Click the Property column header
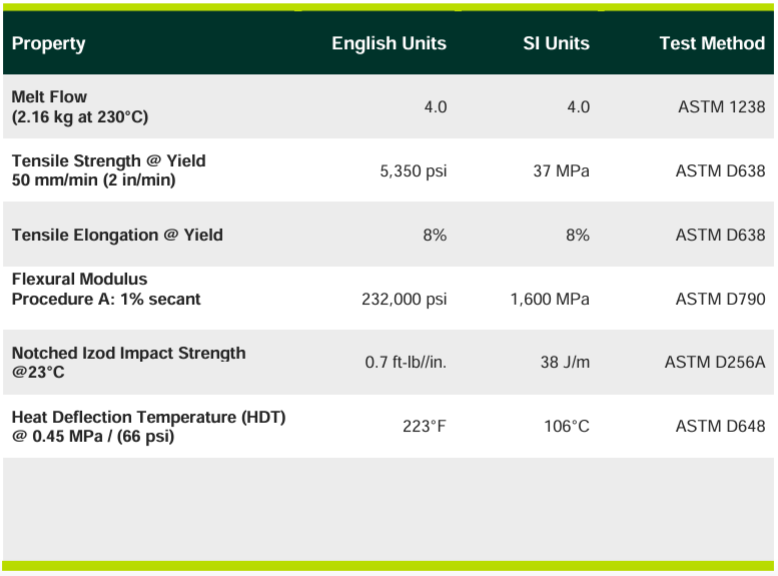778x576 pixels. click(49, 44)
